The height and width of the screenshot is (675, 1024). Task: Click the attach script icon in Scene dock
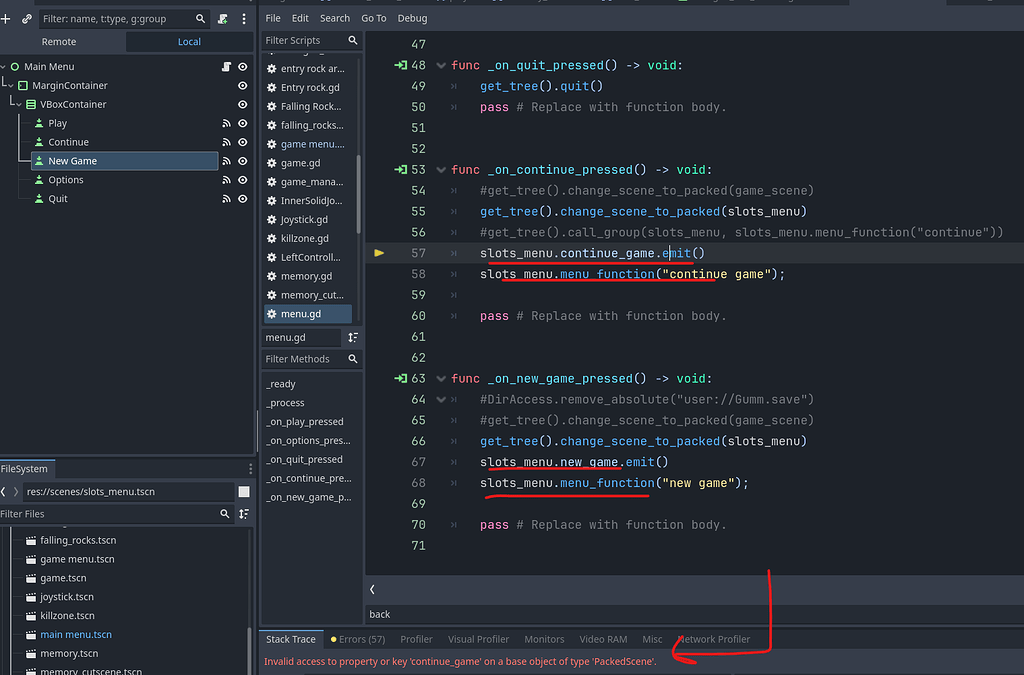pyautogui.click(x=223, y=19)
